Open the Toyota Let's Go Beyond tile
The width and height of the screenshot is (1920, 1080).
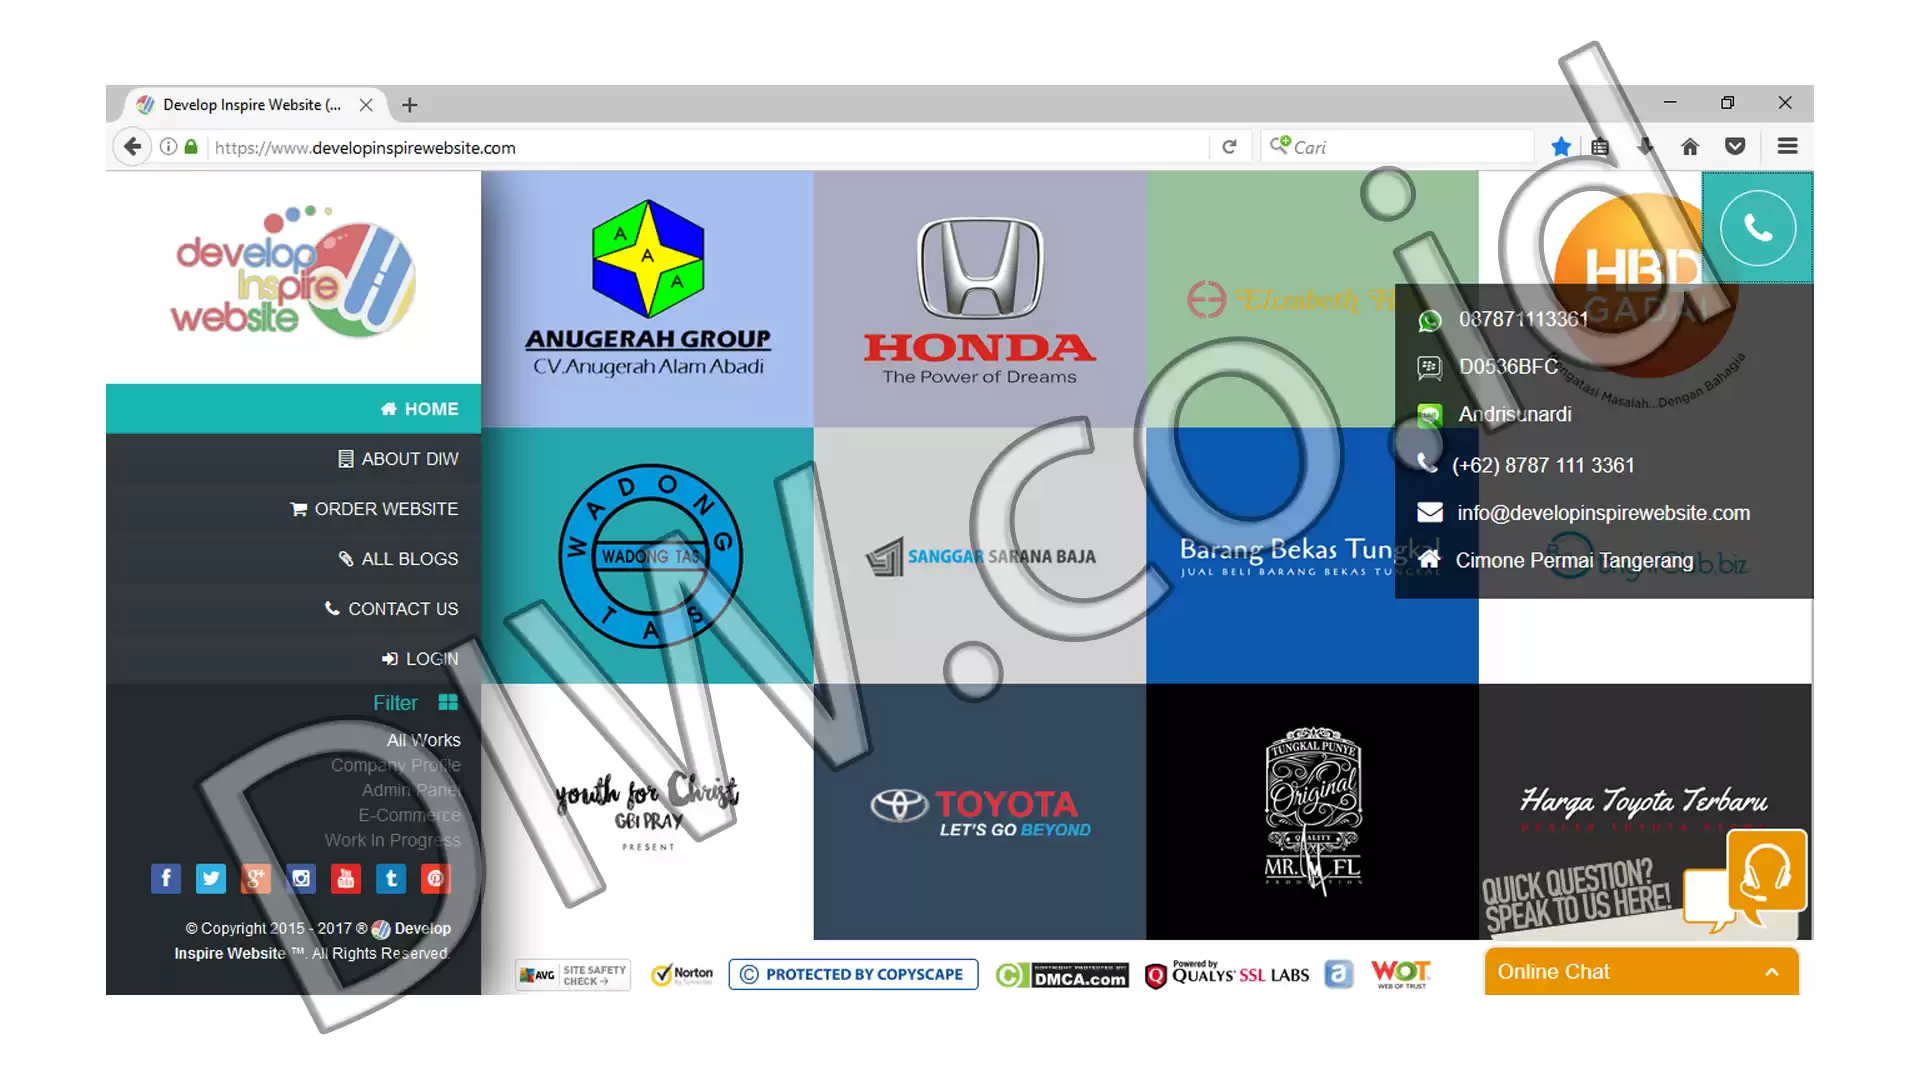point(979,812)
